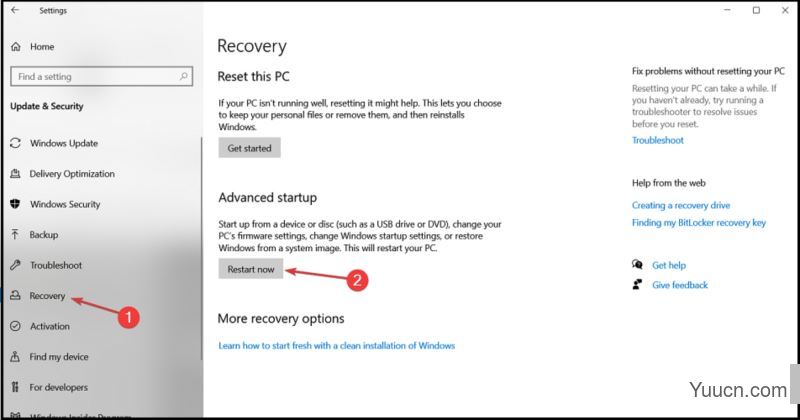
Task: Click the Recovery page heading
Action: [x=252, y=46]
